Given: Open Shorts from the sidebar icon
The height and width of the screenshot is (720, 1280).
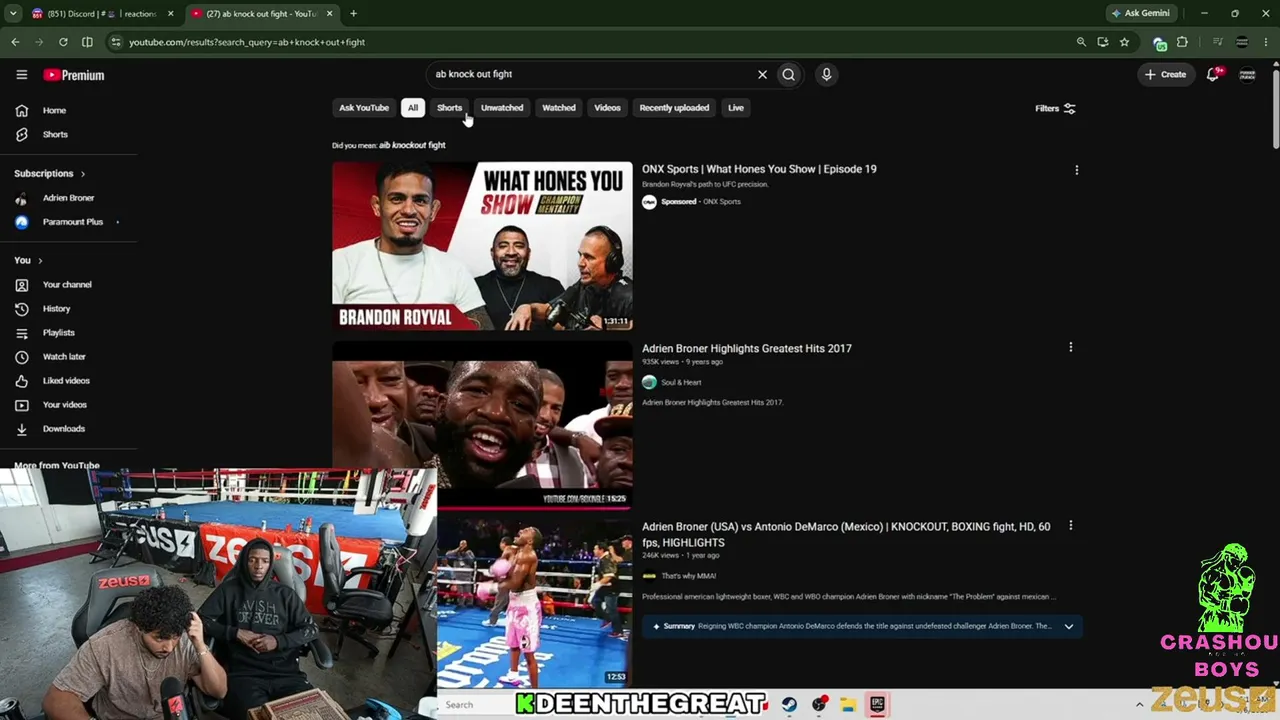Looking at the screenshot, I should tap(22, 134).
